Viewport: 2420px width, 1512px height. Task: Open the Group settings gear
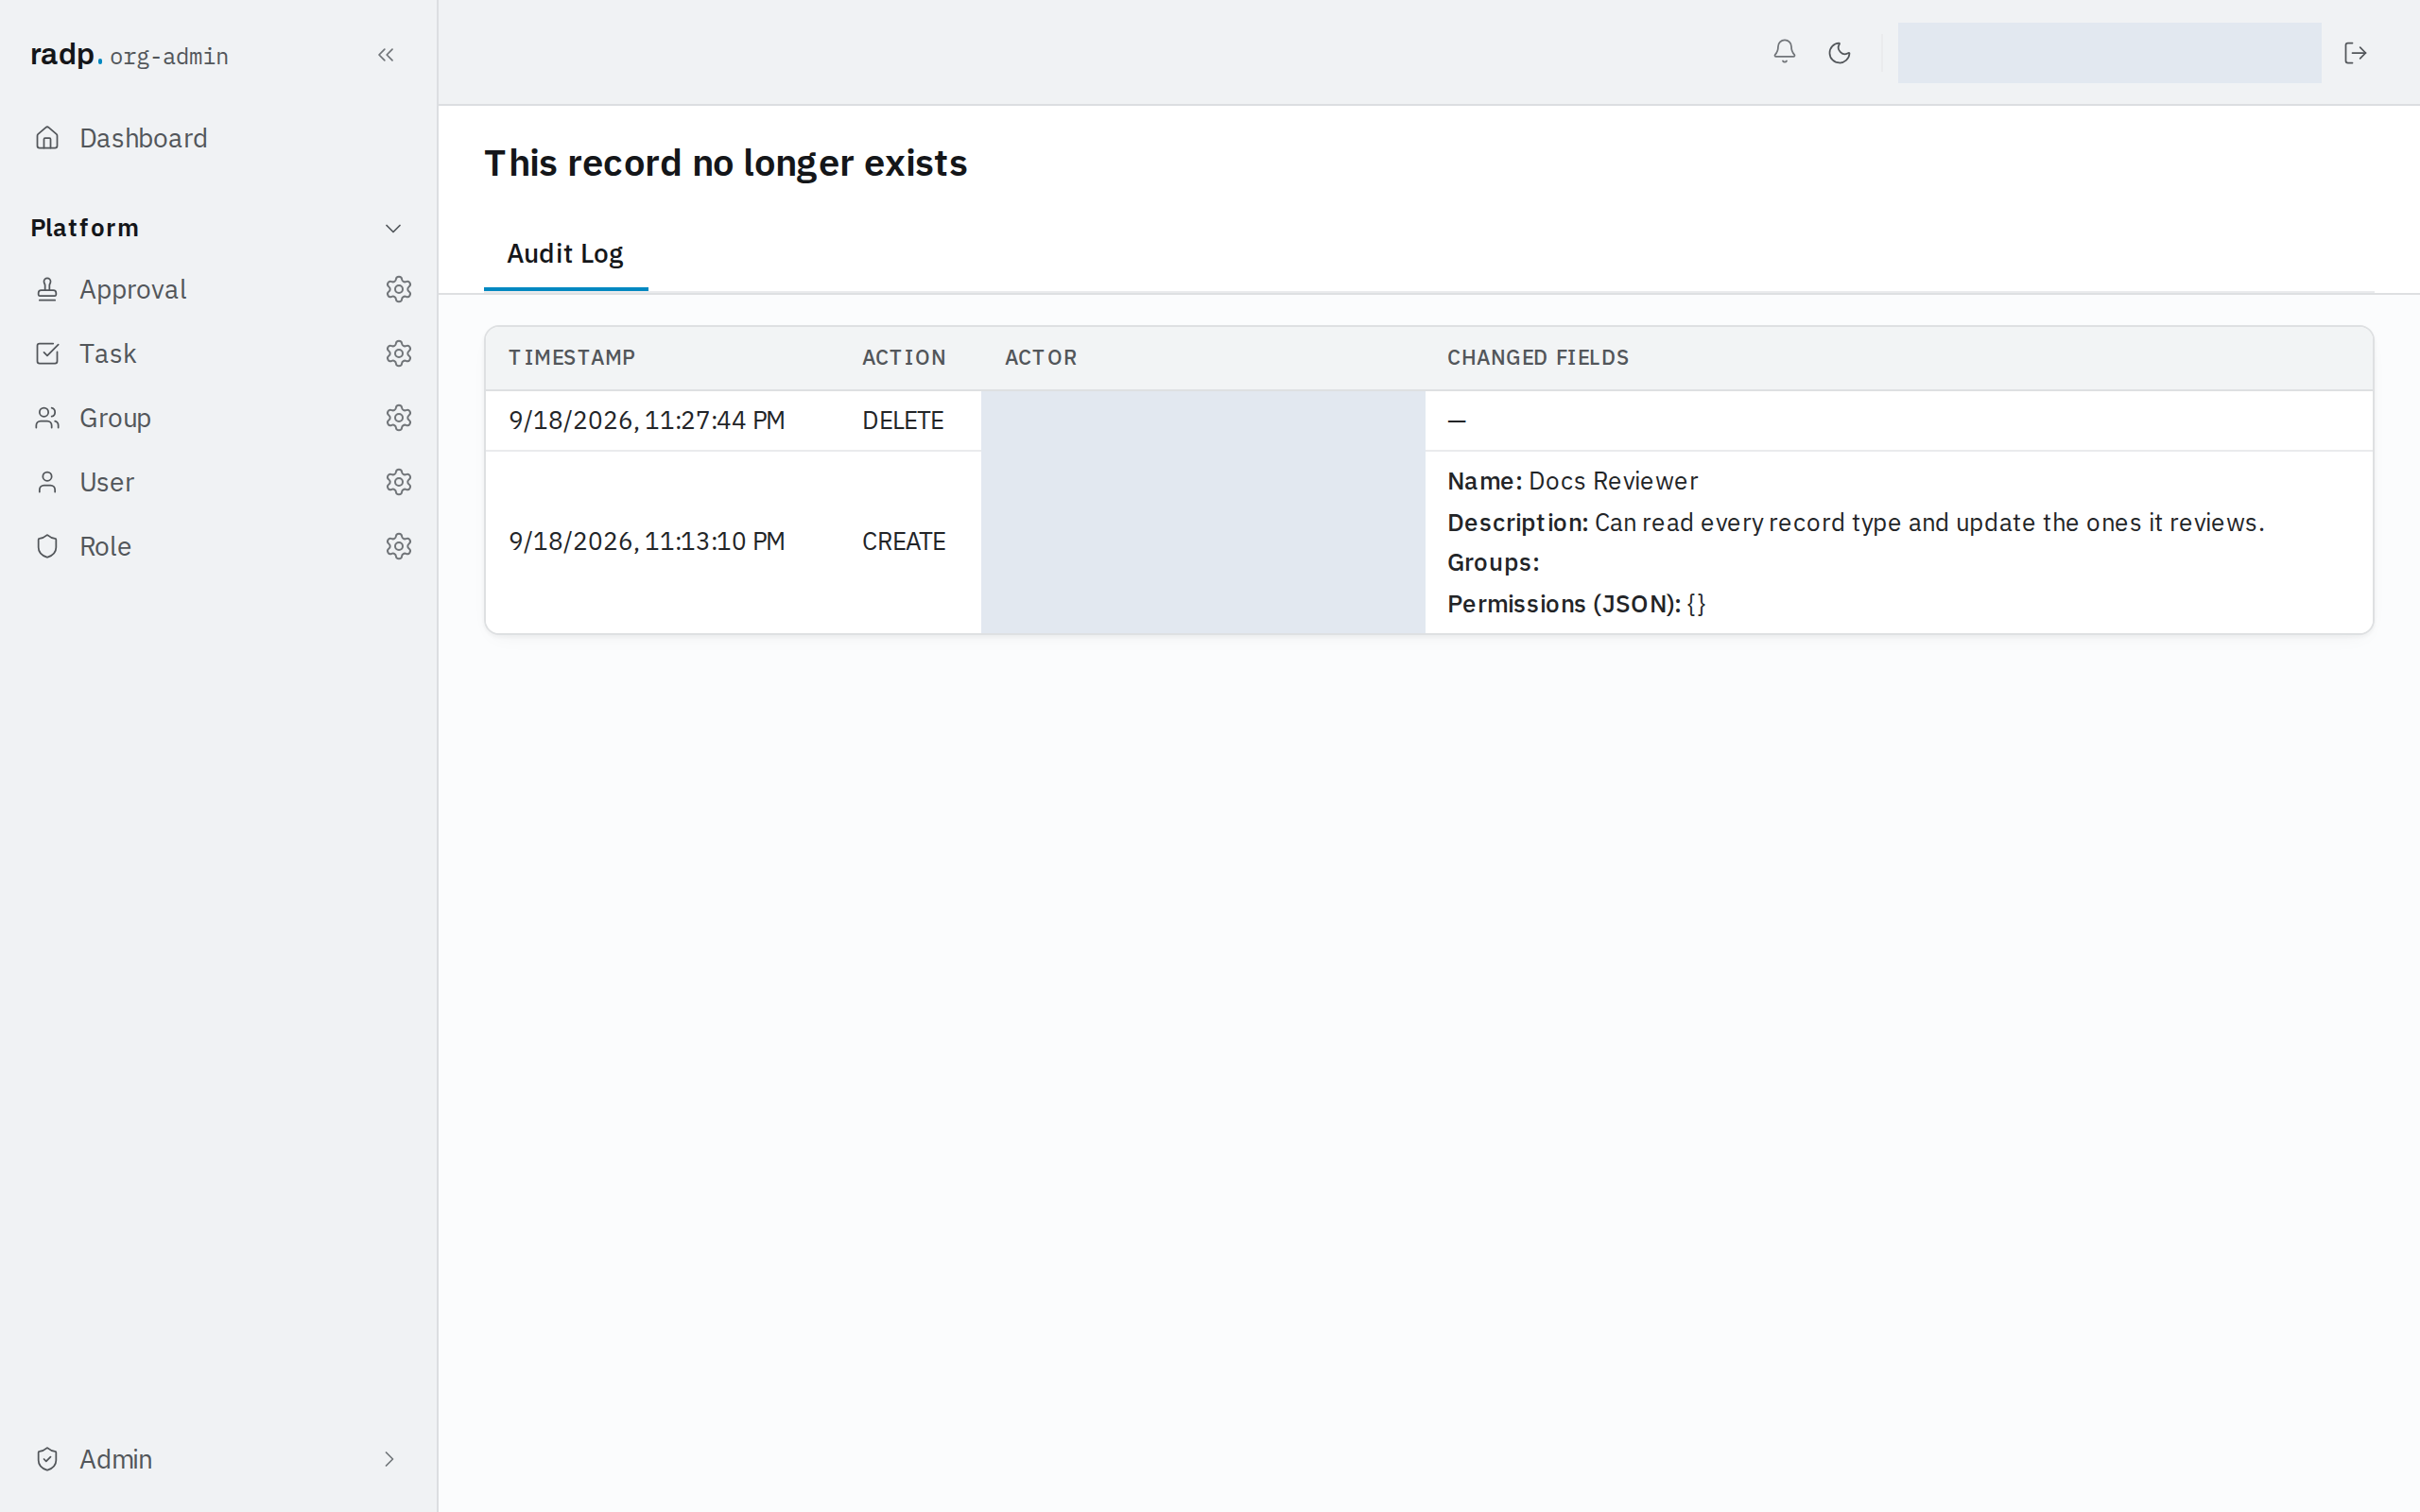399,418
